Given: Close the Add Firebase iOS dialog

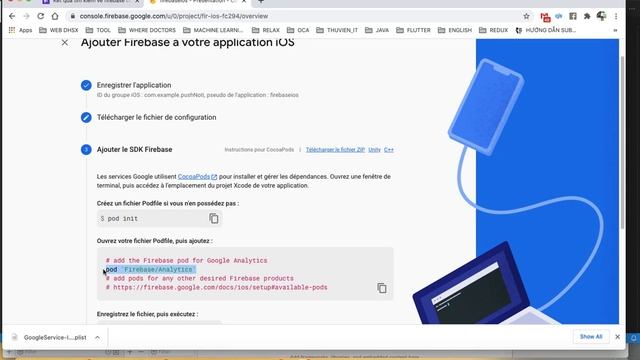Looking at the screenshot, I should tap(64, 42).
